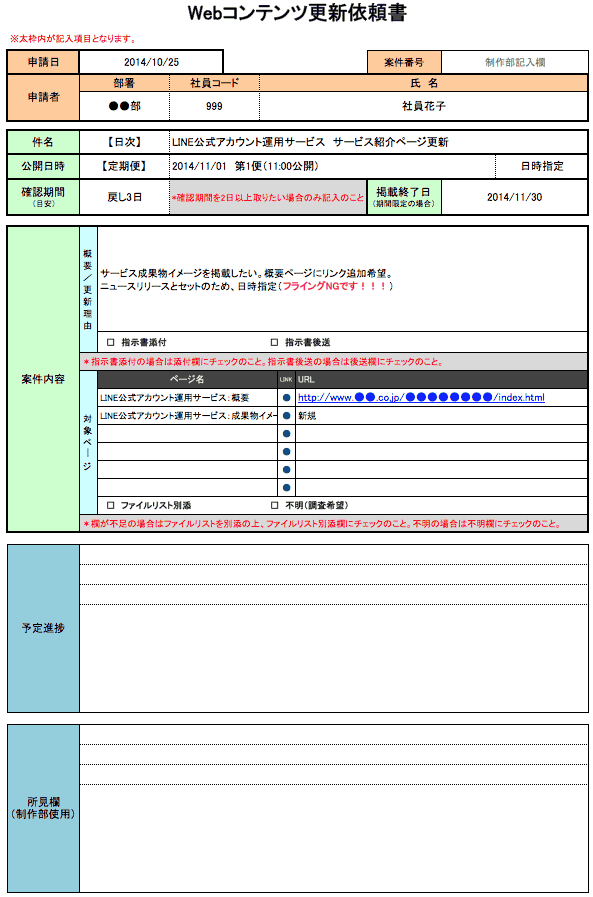Click the 新規 URL cell

tap(441, 416)
